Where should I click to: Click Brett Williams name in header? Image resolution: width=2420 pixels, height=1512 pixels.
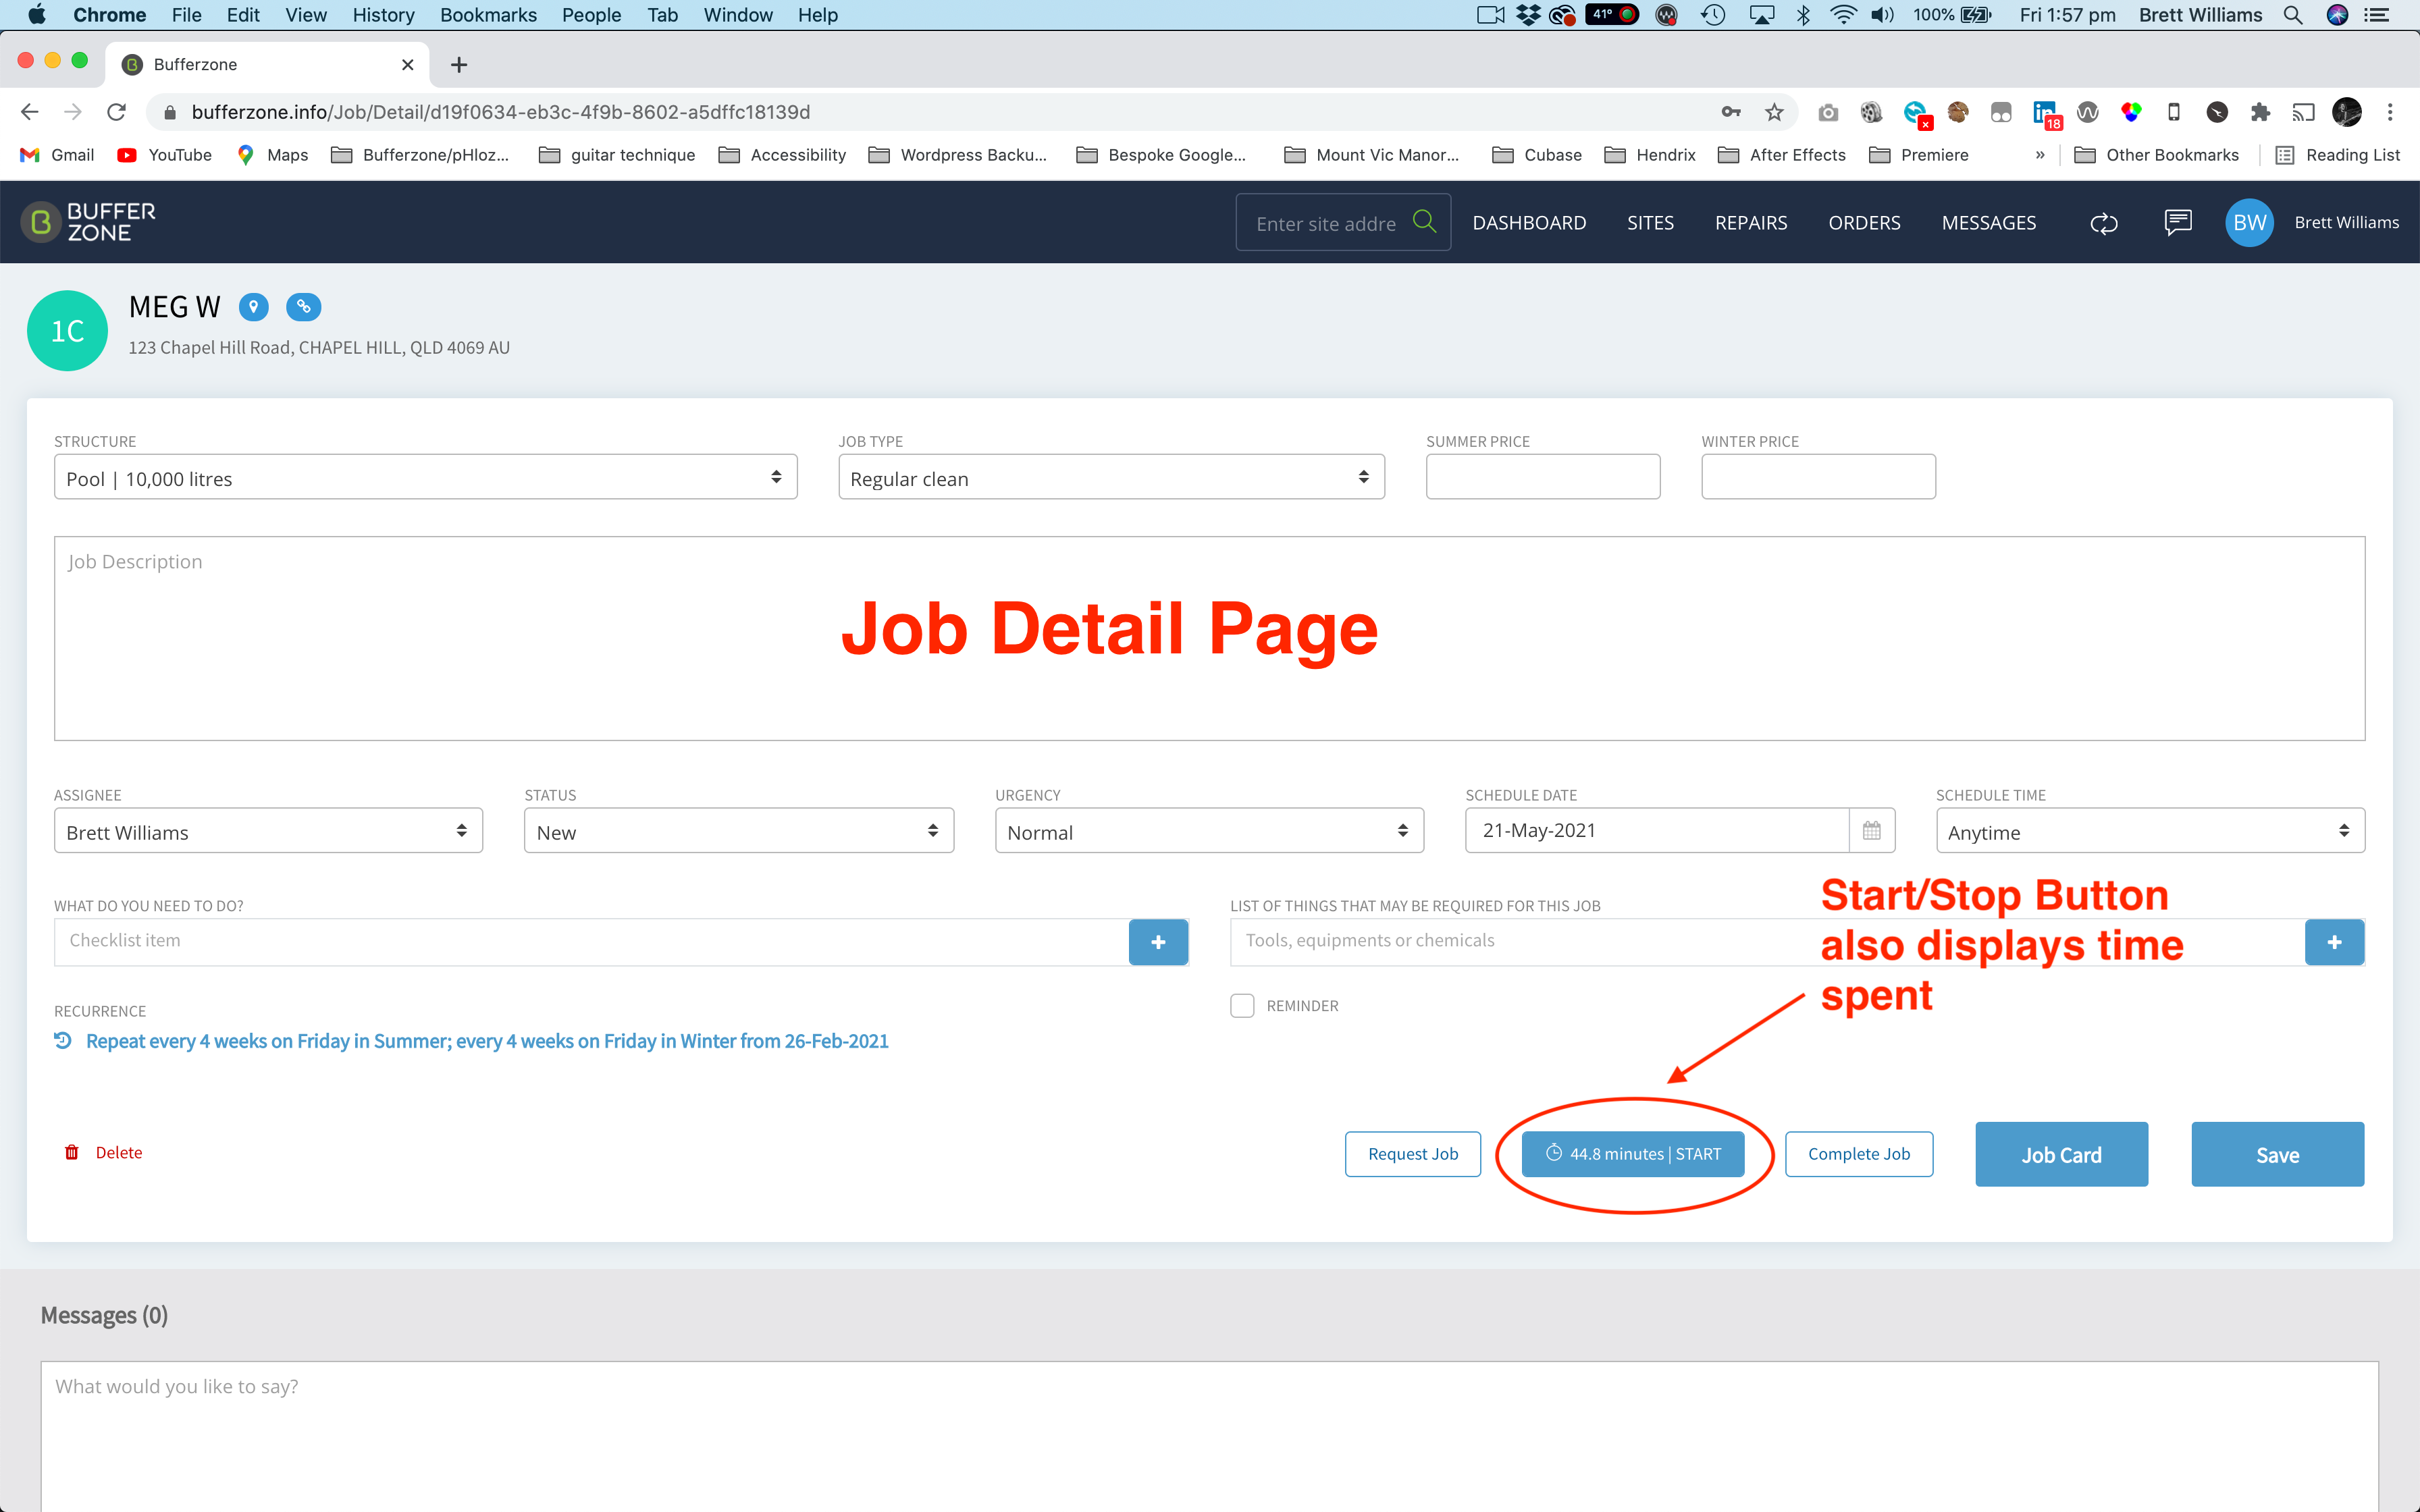tap(2346, 222)
